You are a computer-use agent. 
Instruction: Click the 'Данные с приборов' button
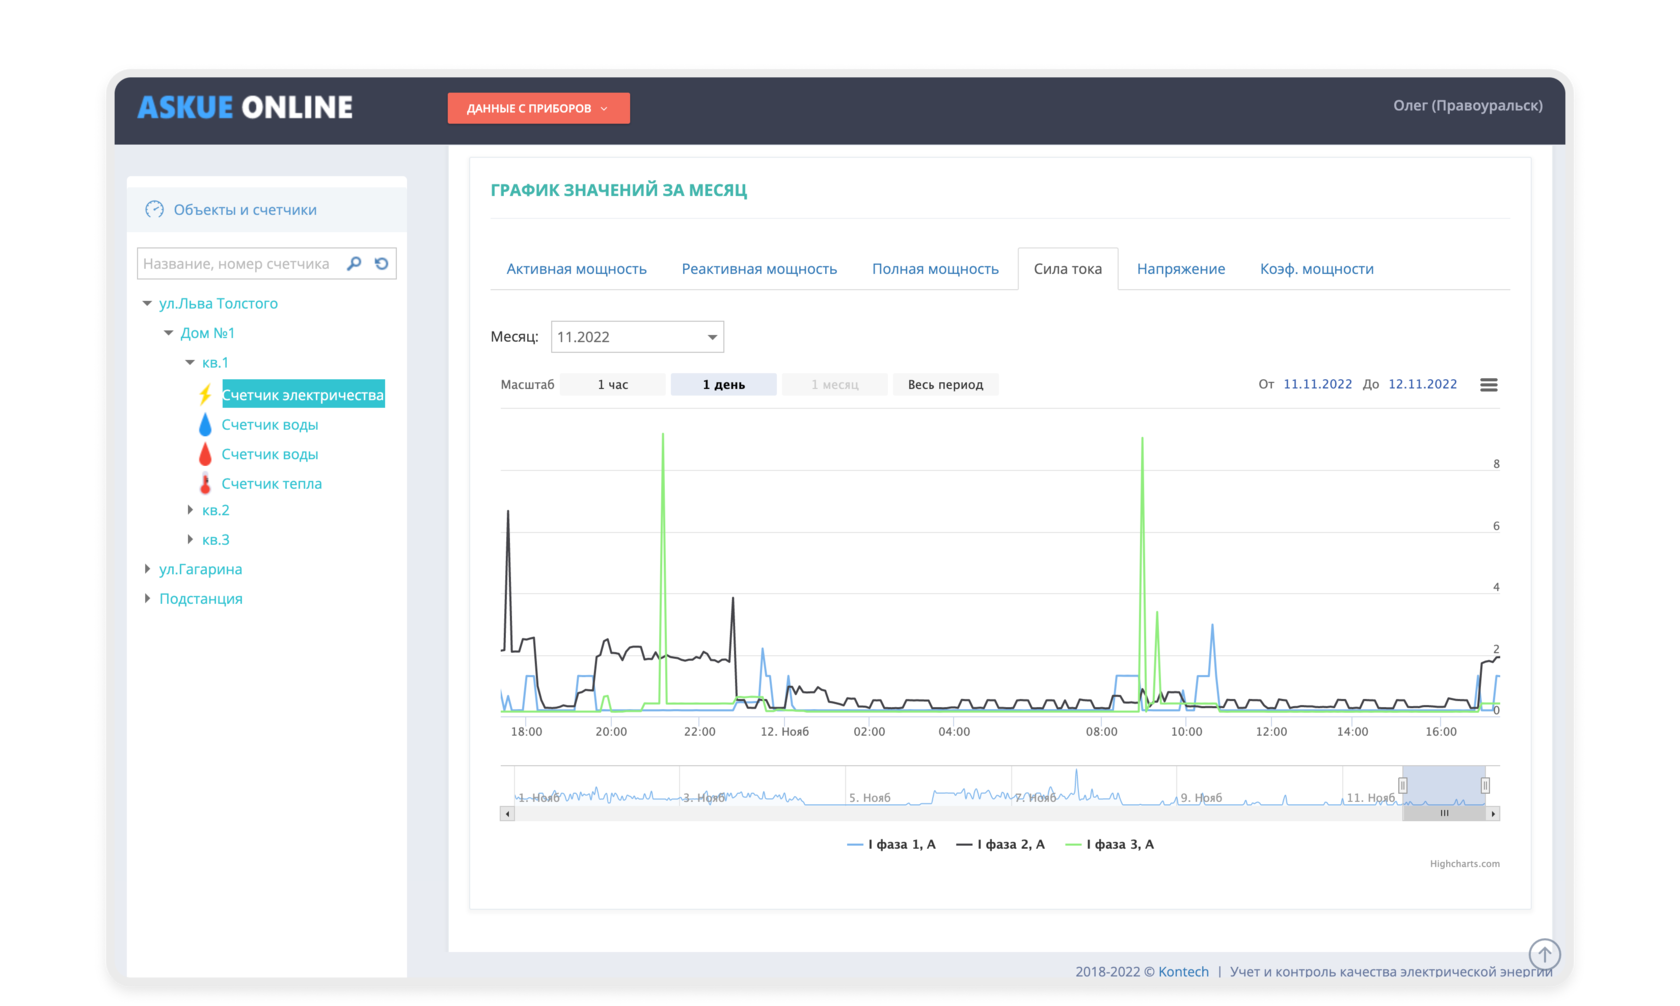pyautogui.click(x=538, y=108)
